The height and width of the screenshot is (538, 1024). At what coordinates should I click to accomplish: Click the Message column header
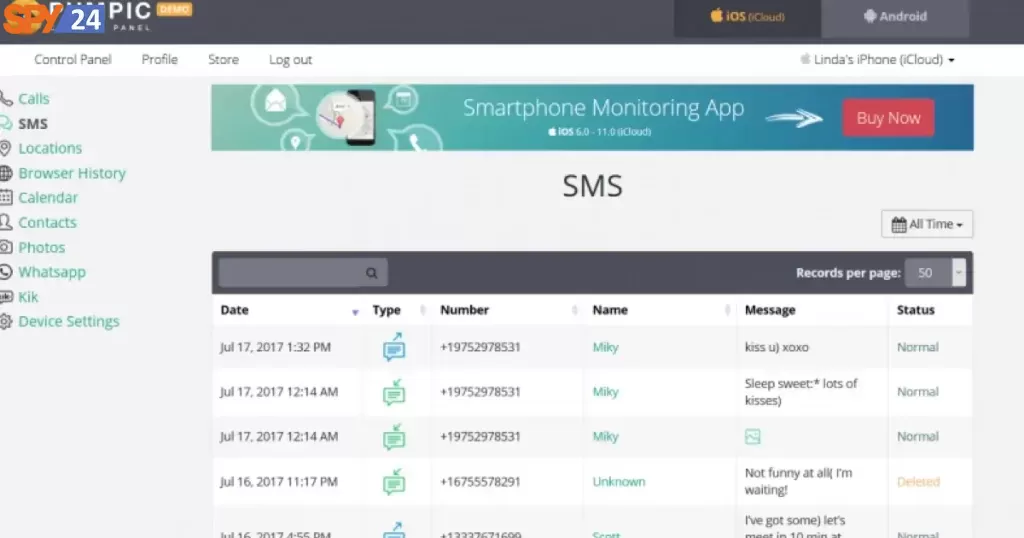pyautogui.click(x=770, y=310)
